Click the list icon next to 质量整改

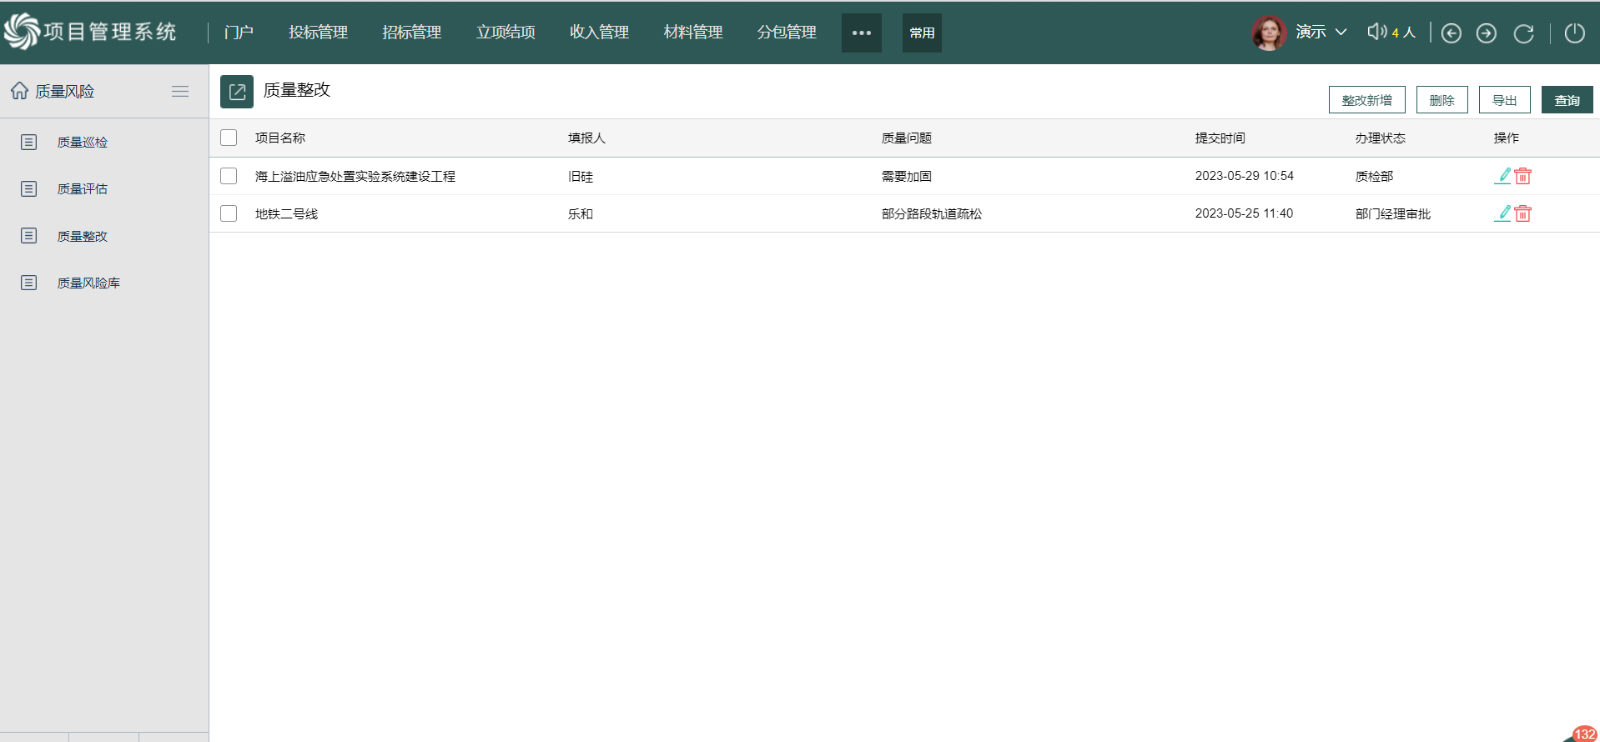(29, 236)
